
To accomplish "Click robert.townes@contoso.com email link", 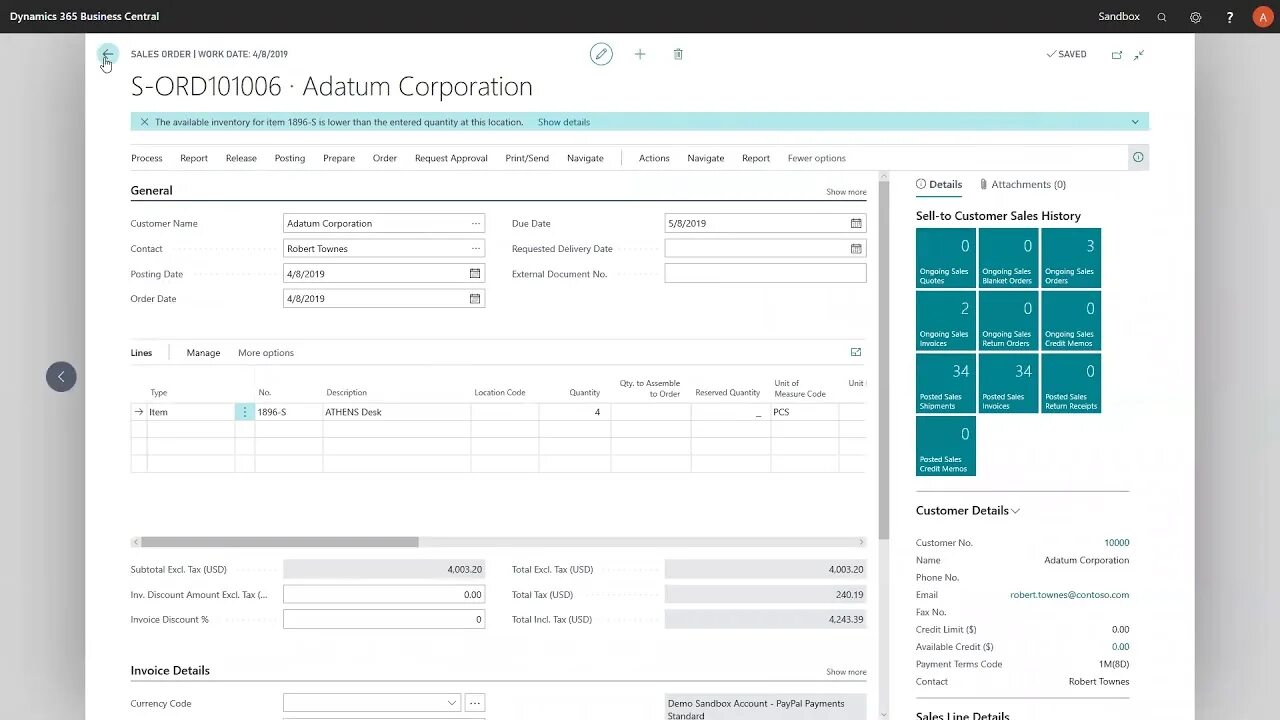I will (1069, 595).
